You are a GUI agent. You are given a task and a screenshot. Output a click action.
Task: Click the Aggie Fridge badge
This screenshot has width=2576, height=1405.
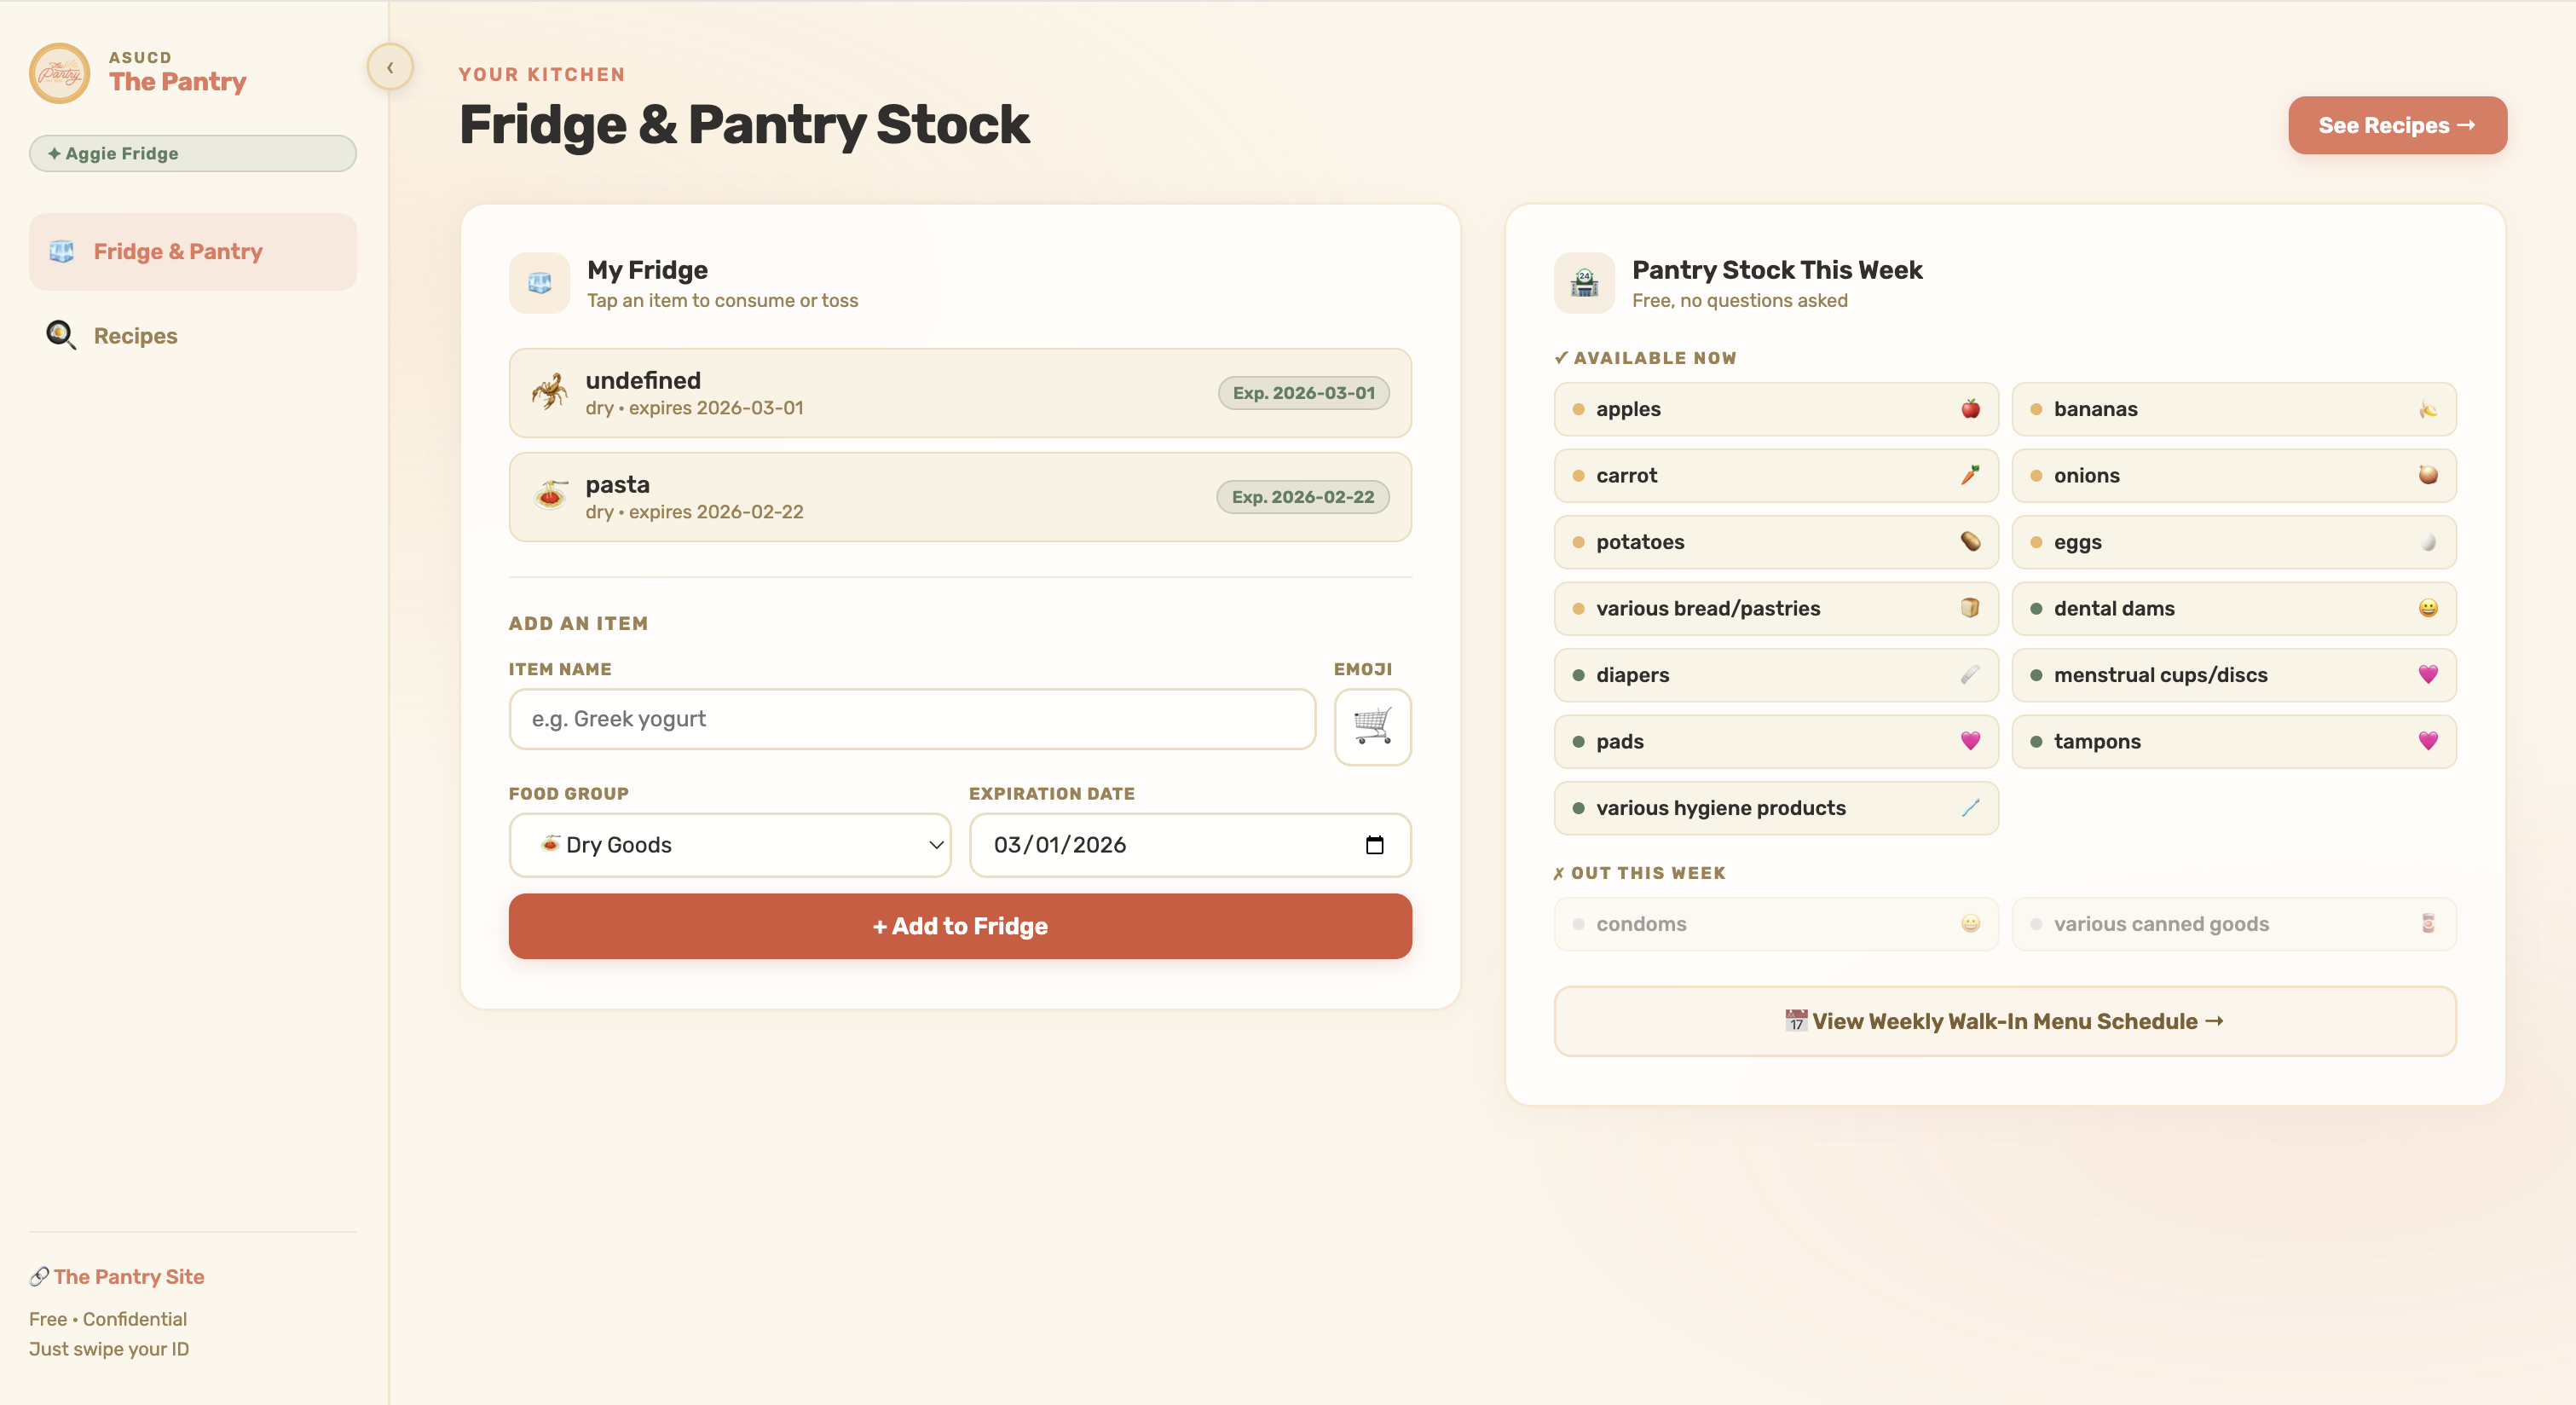pos(192,153)
